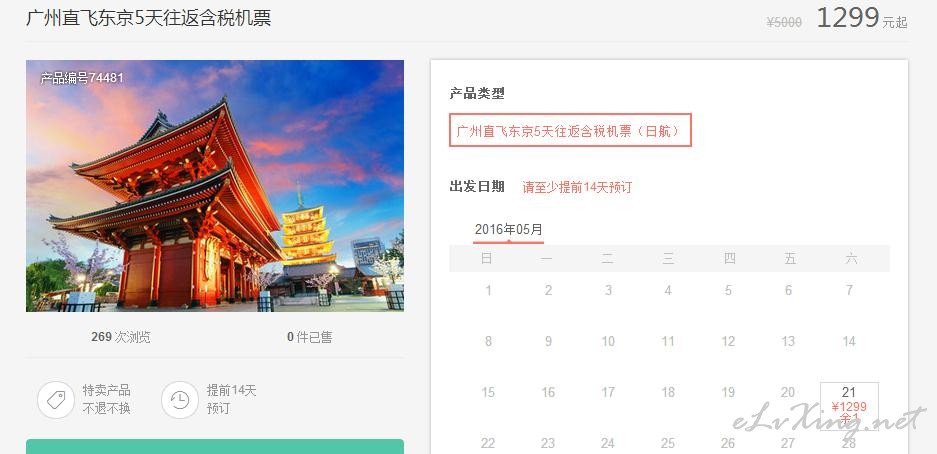This screenshot has height=454, width=937.
Task: Click the clock advance-booking icon
Action: click(x=179, y=400)
